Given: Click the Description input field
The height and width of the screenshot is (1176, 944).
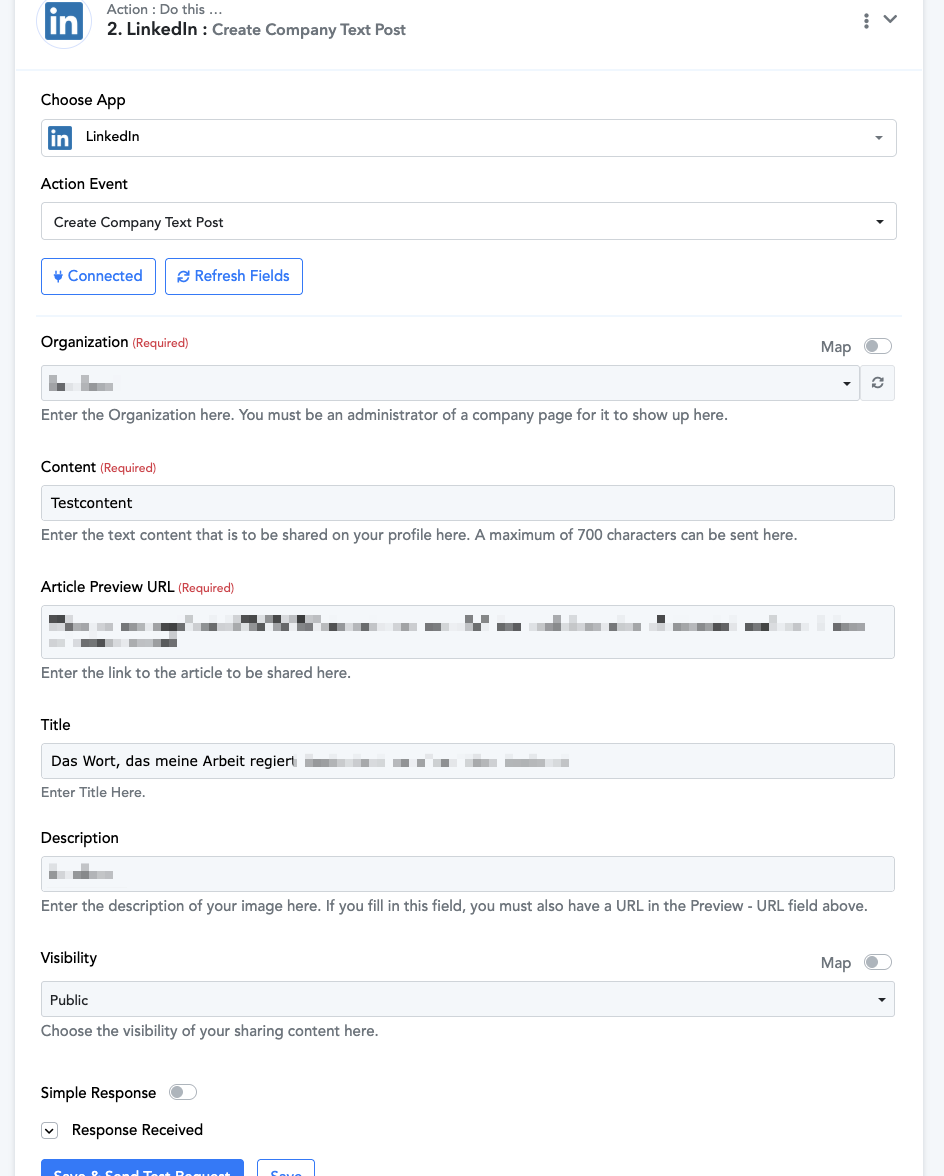Looking at the screenshot, I should coord(468,874).
